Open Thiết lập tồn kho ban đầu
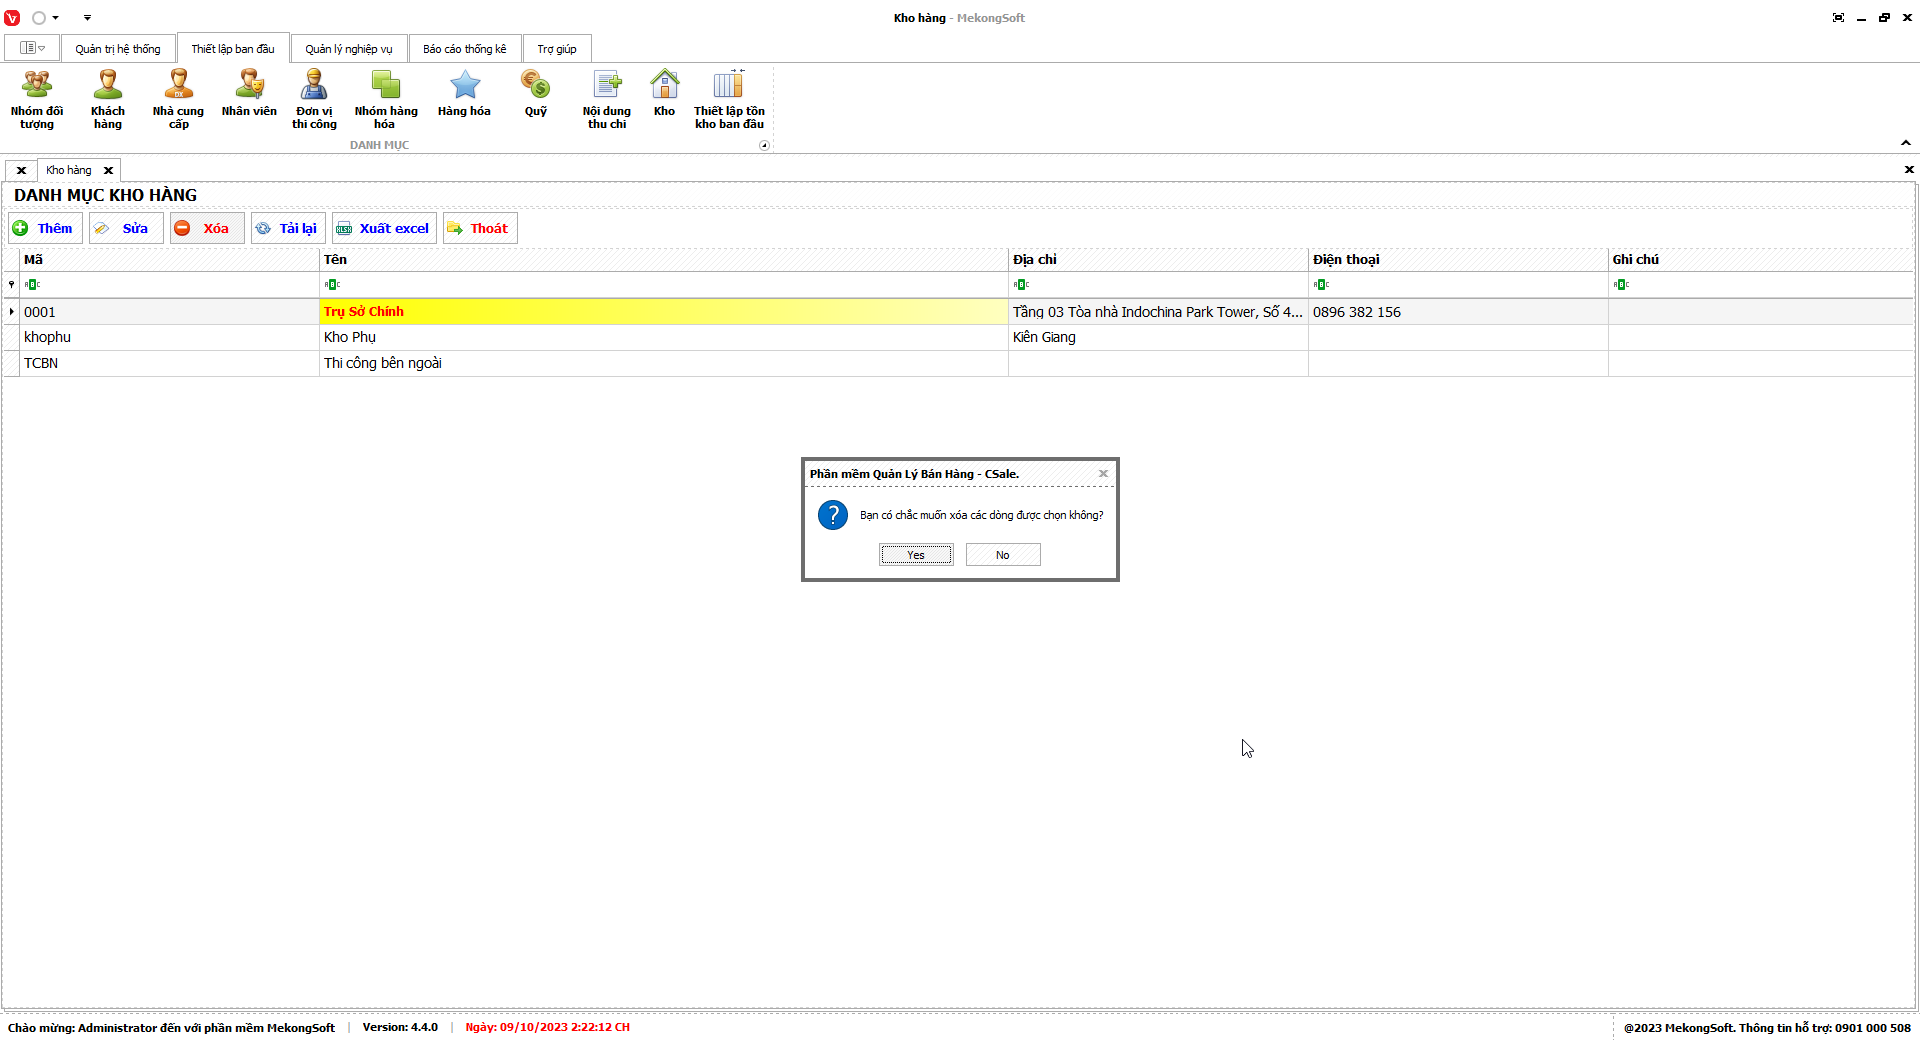The height and width of the screenshot is (1040, 1920). coord(729,99)
